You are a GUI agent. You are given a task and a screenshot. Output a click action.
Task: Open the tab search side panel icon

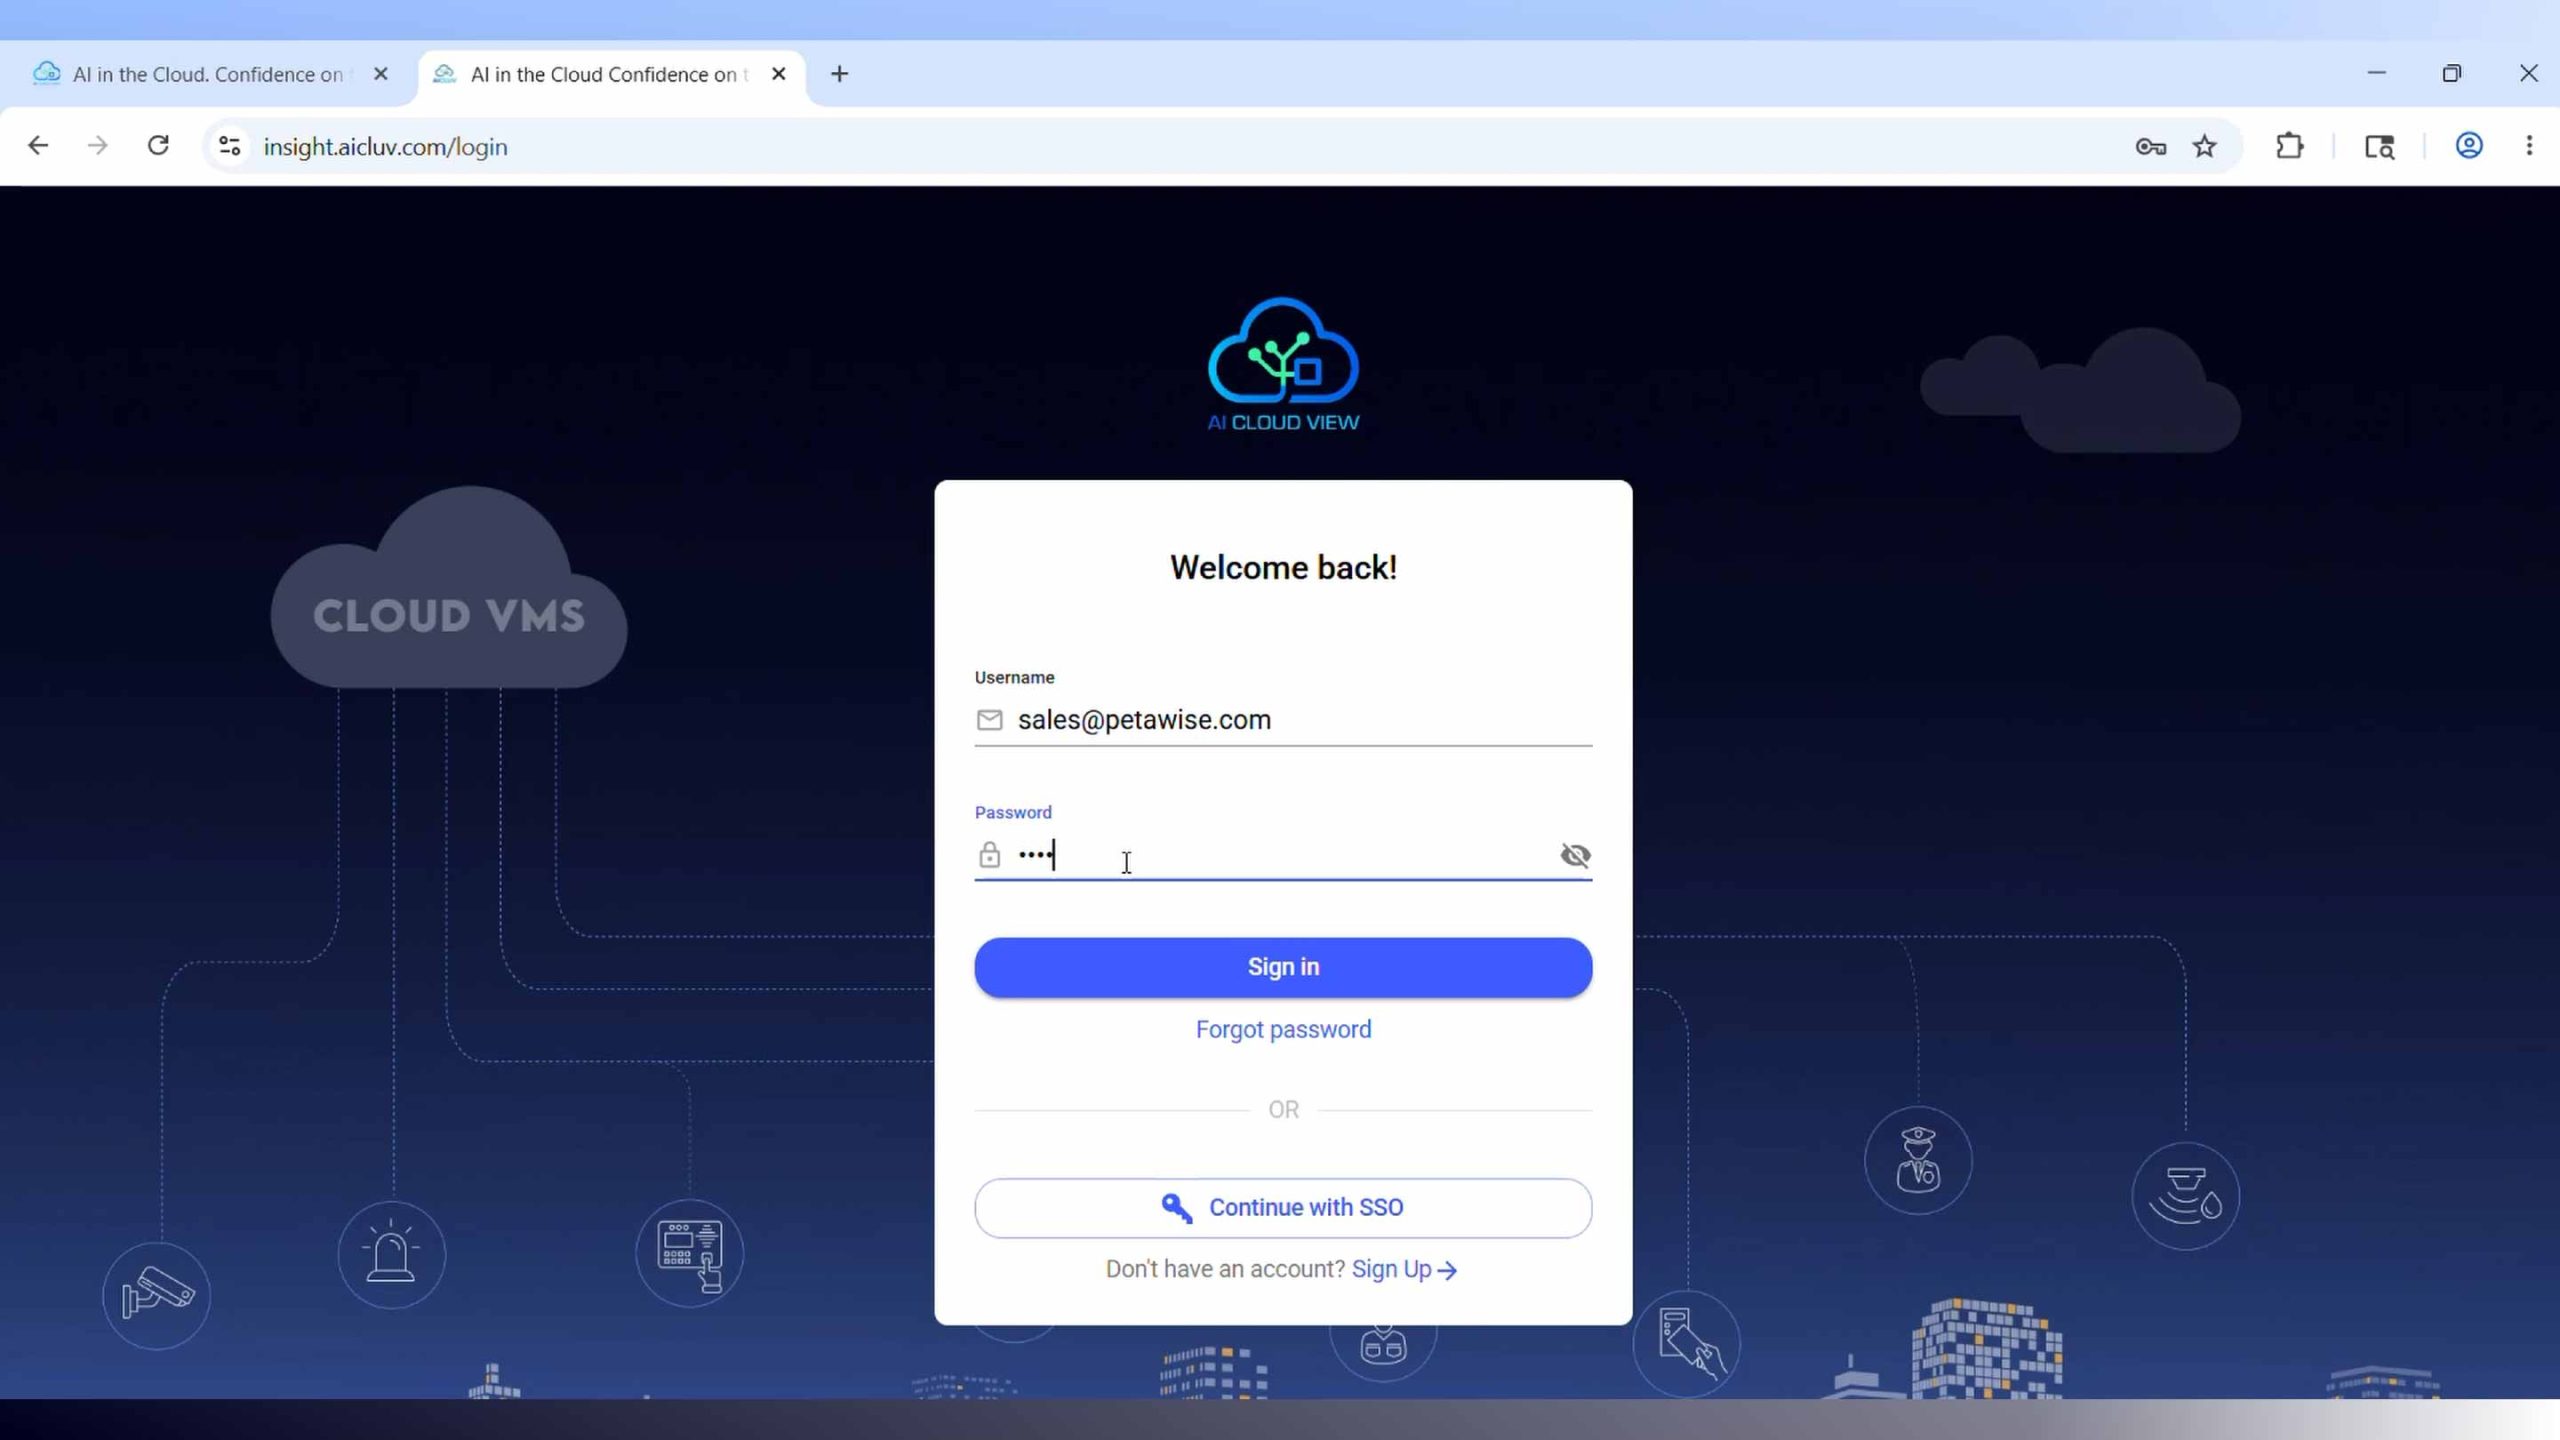2379,147
